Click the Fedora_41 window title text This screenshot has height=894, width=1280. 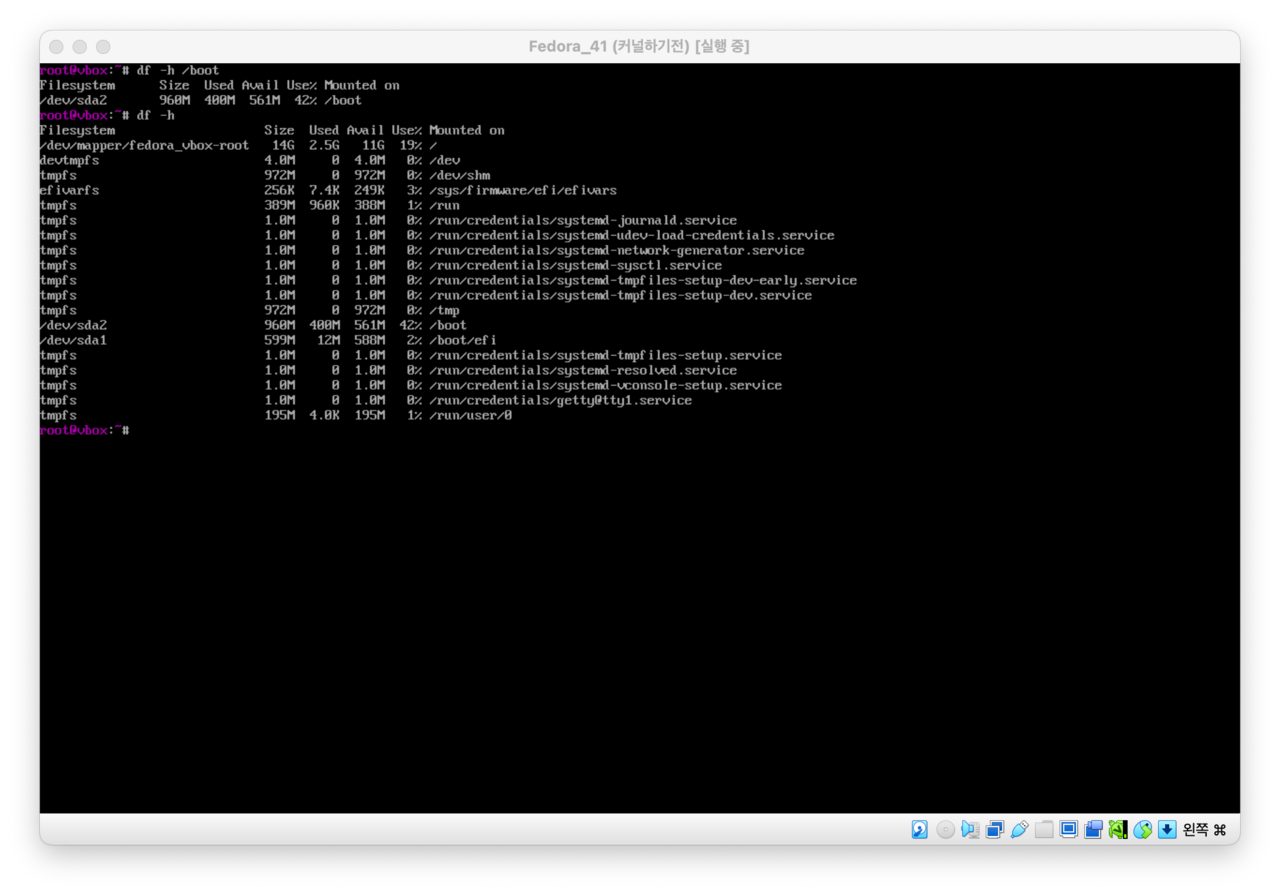639,47
